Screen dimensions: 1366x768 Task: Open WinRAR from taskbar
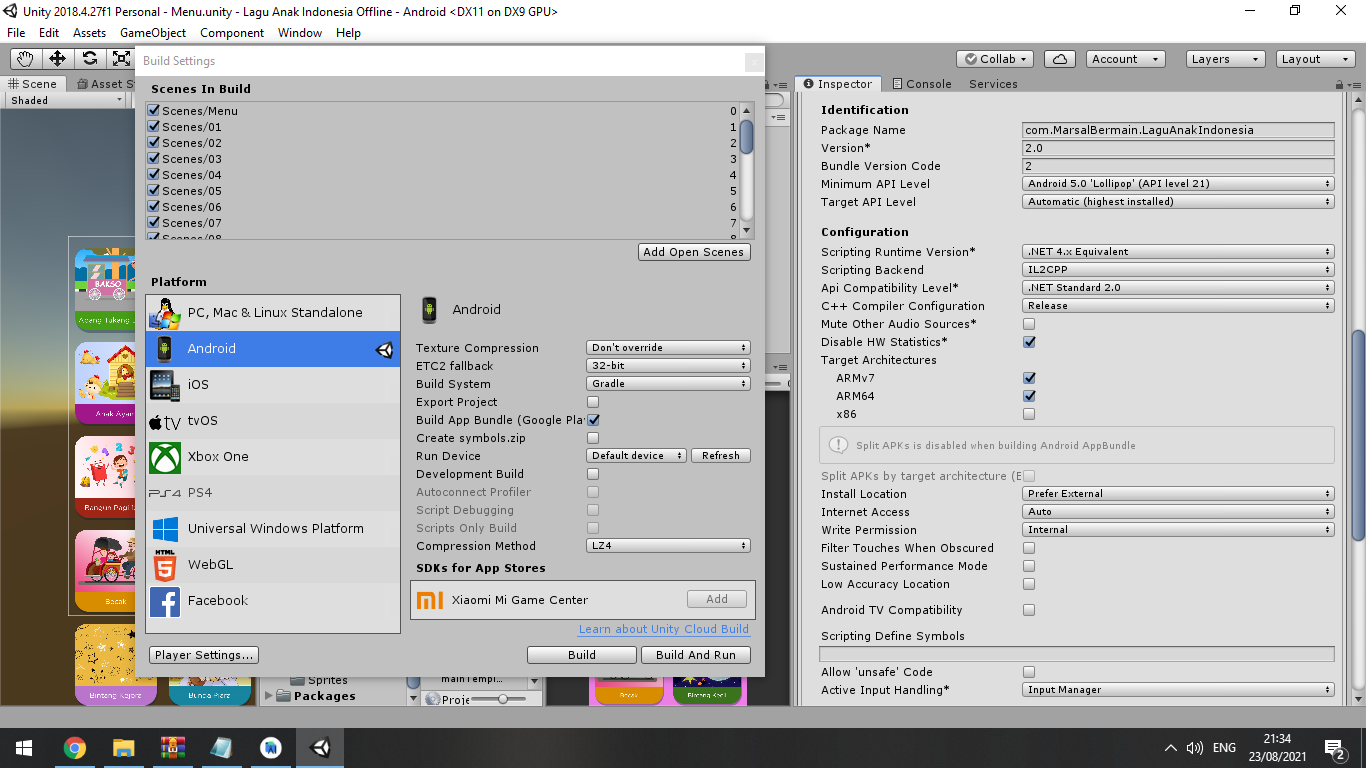click(x=173, y=748)
